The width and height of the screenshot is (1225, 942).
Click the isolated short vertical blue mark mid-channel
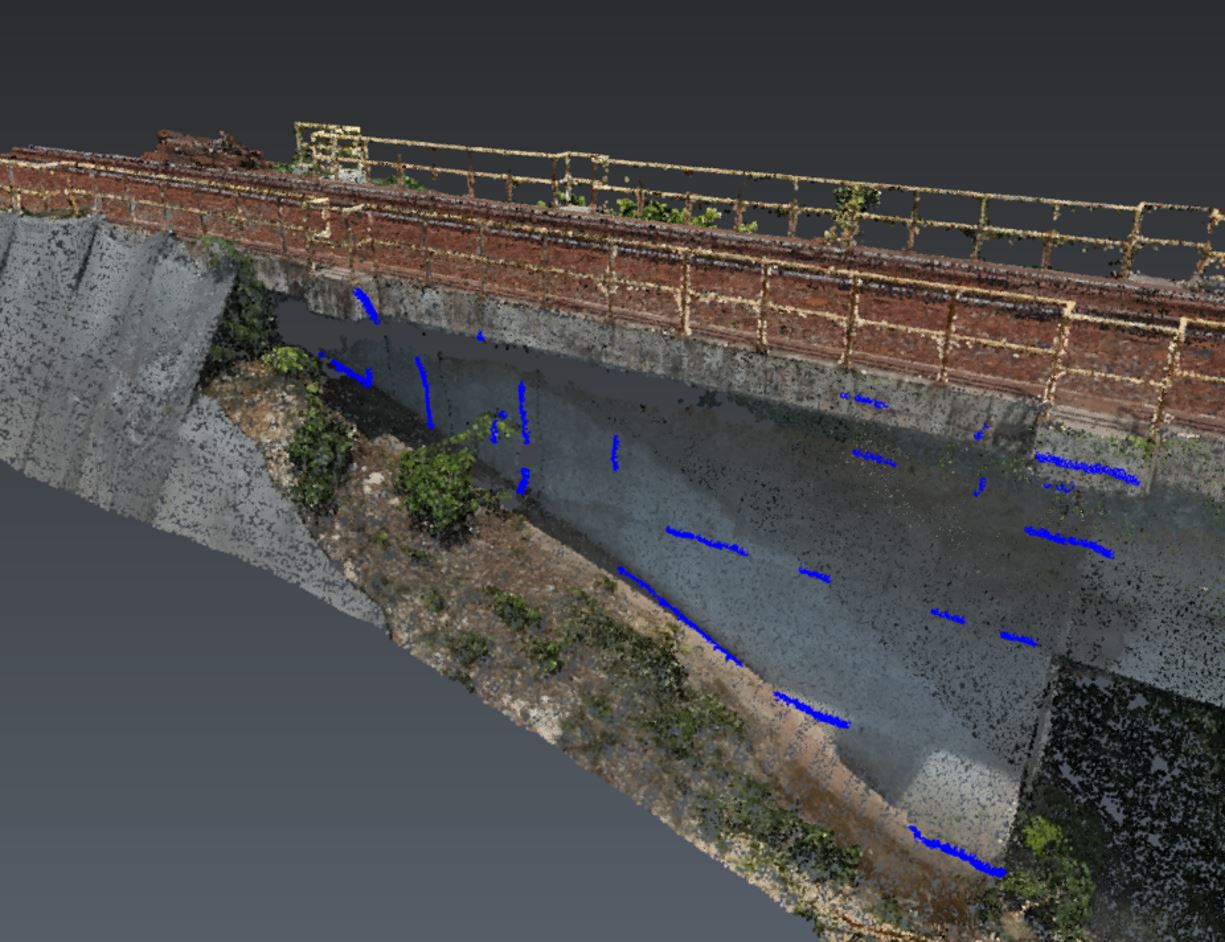point(615,452)
